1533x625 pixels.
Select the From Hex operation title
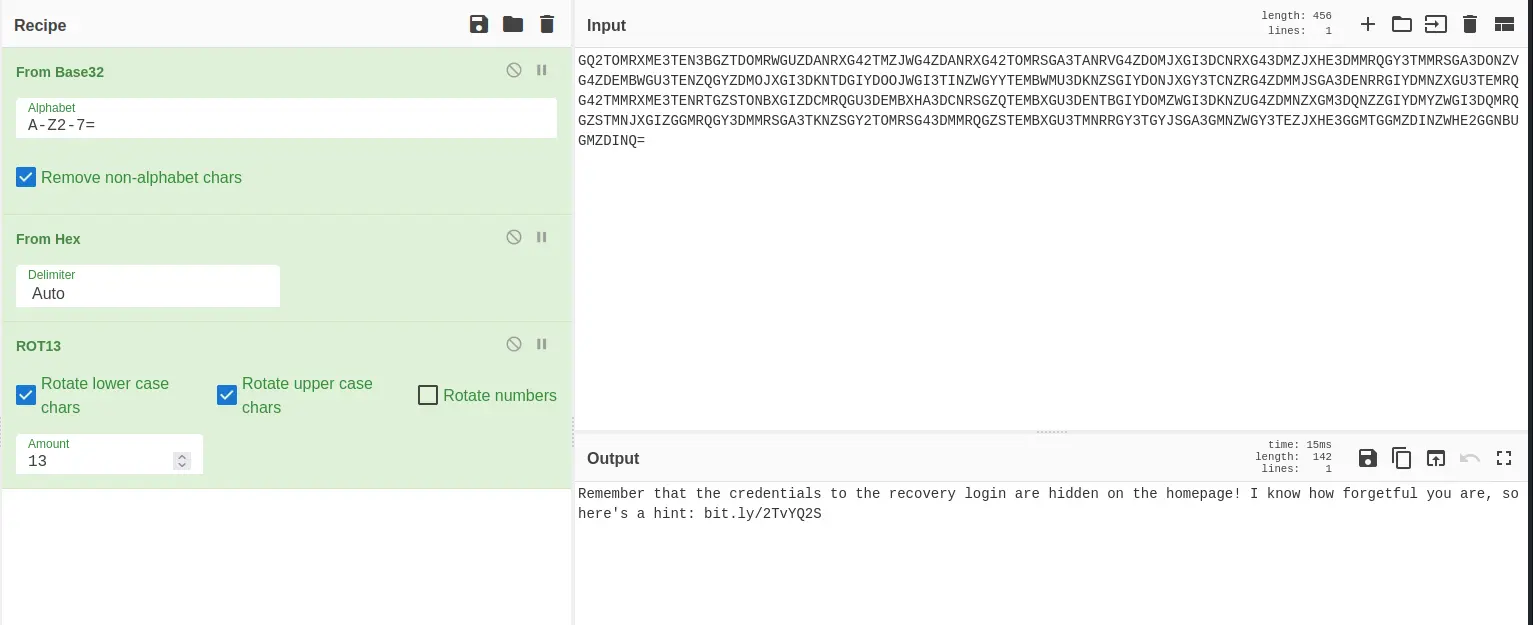click(48, 239)
